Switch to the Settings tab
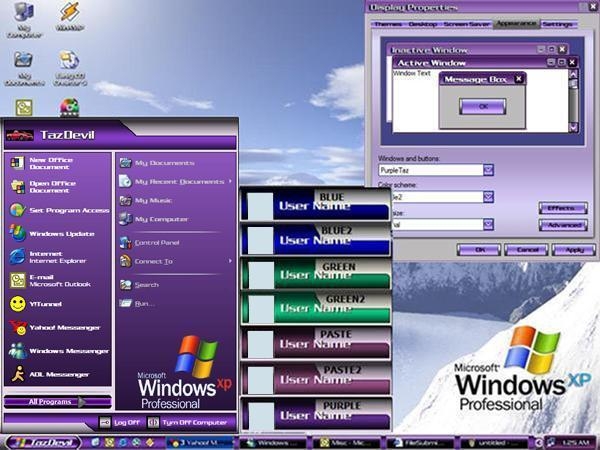Viewport: 600px width, 450px height. coord(558,24)
